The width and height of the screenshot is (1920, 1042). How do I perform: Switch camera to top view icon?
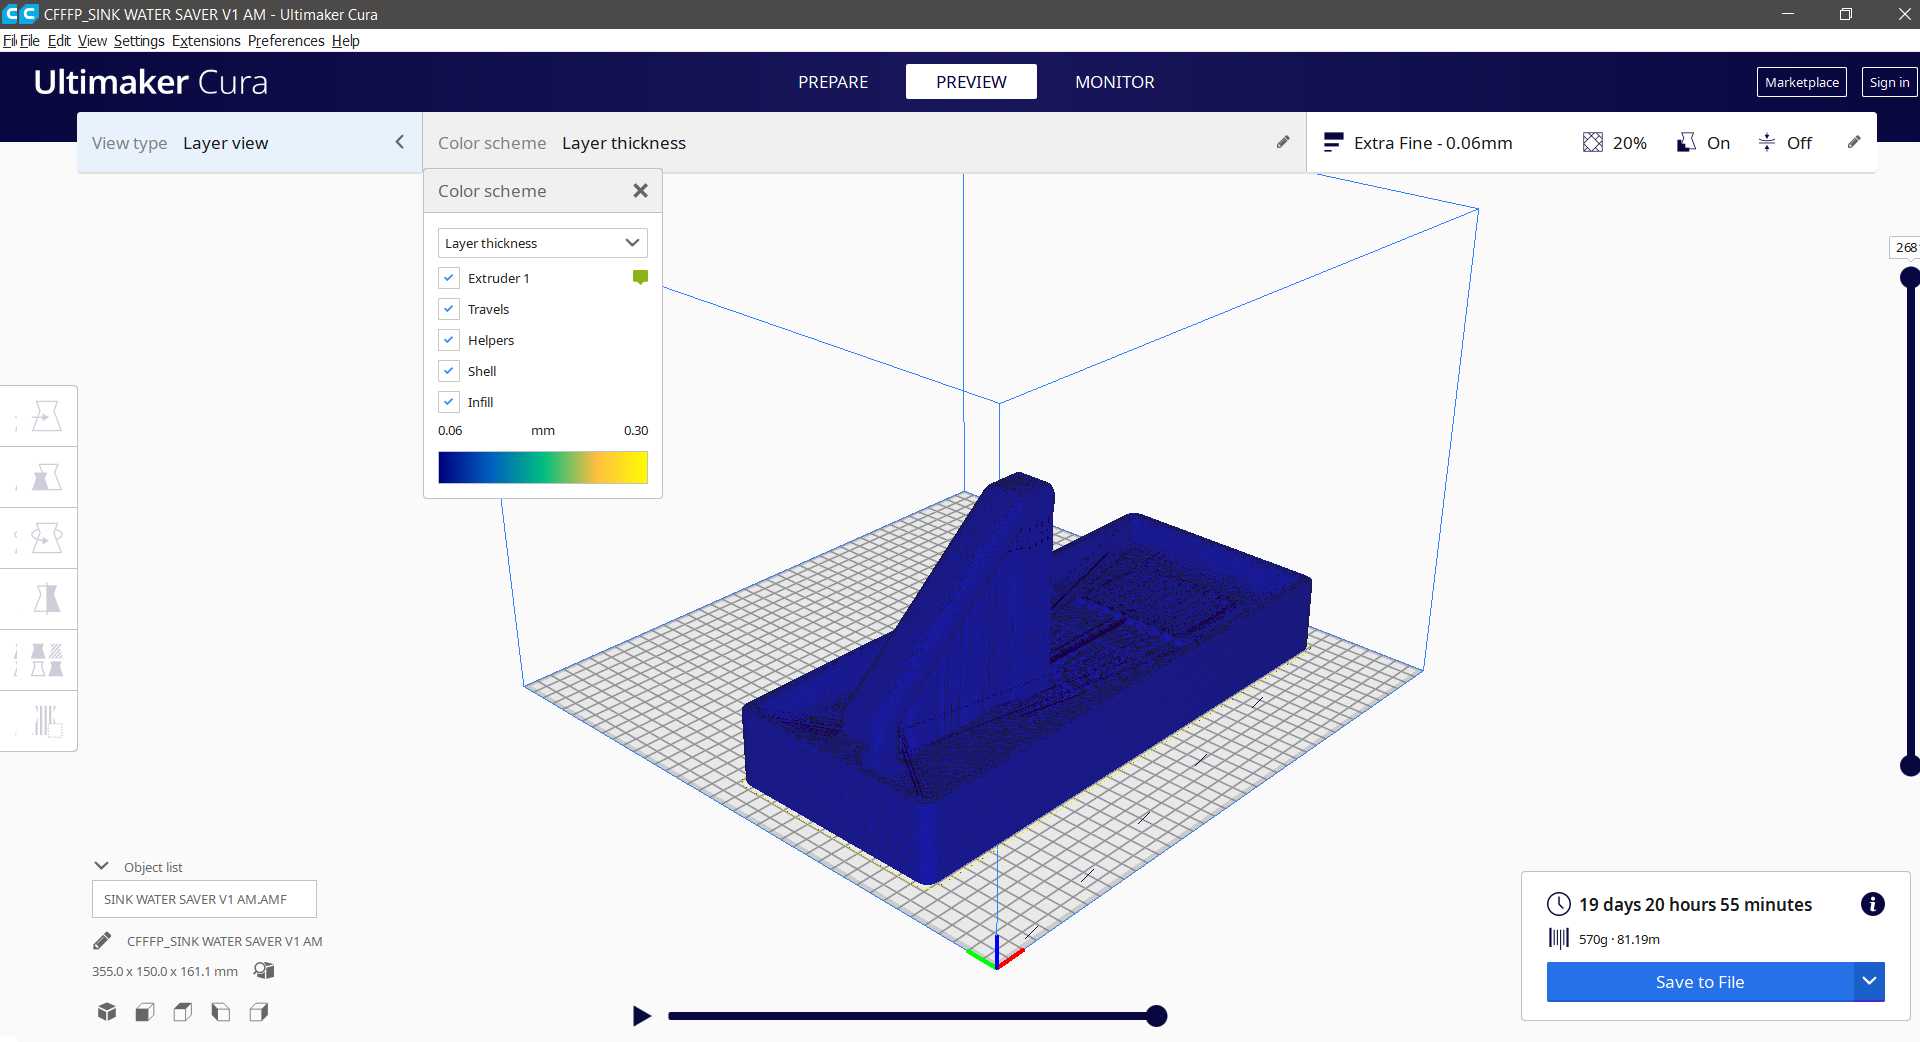[x=183, y=1012]
